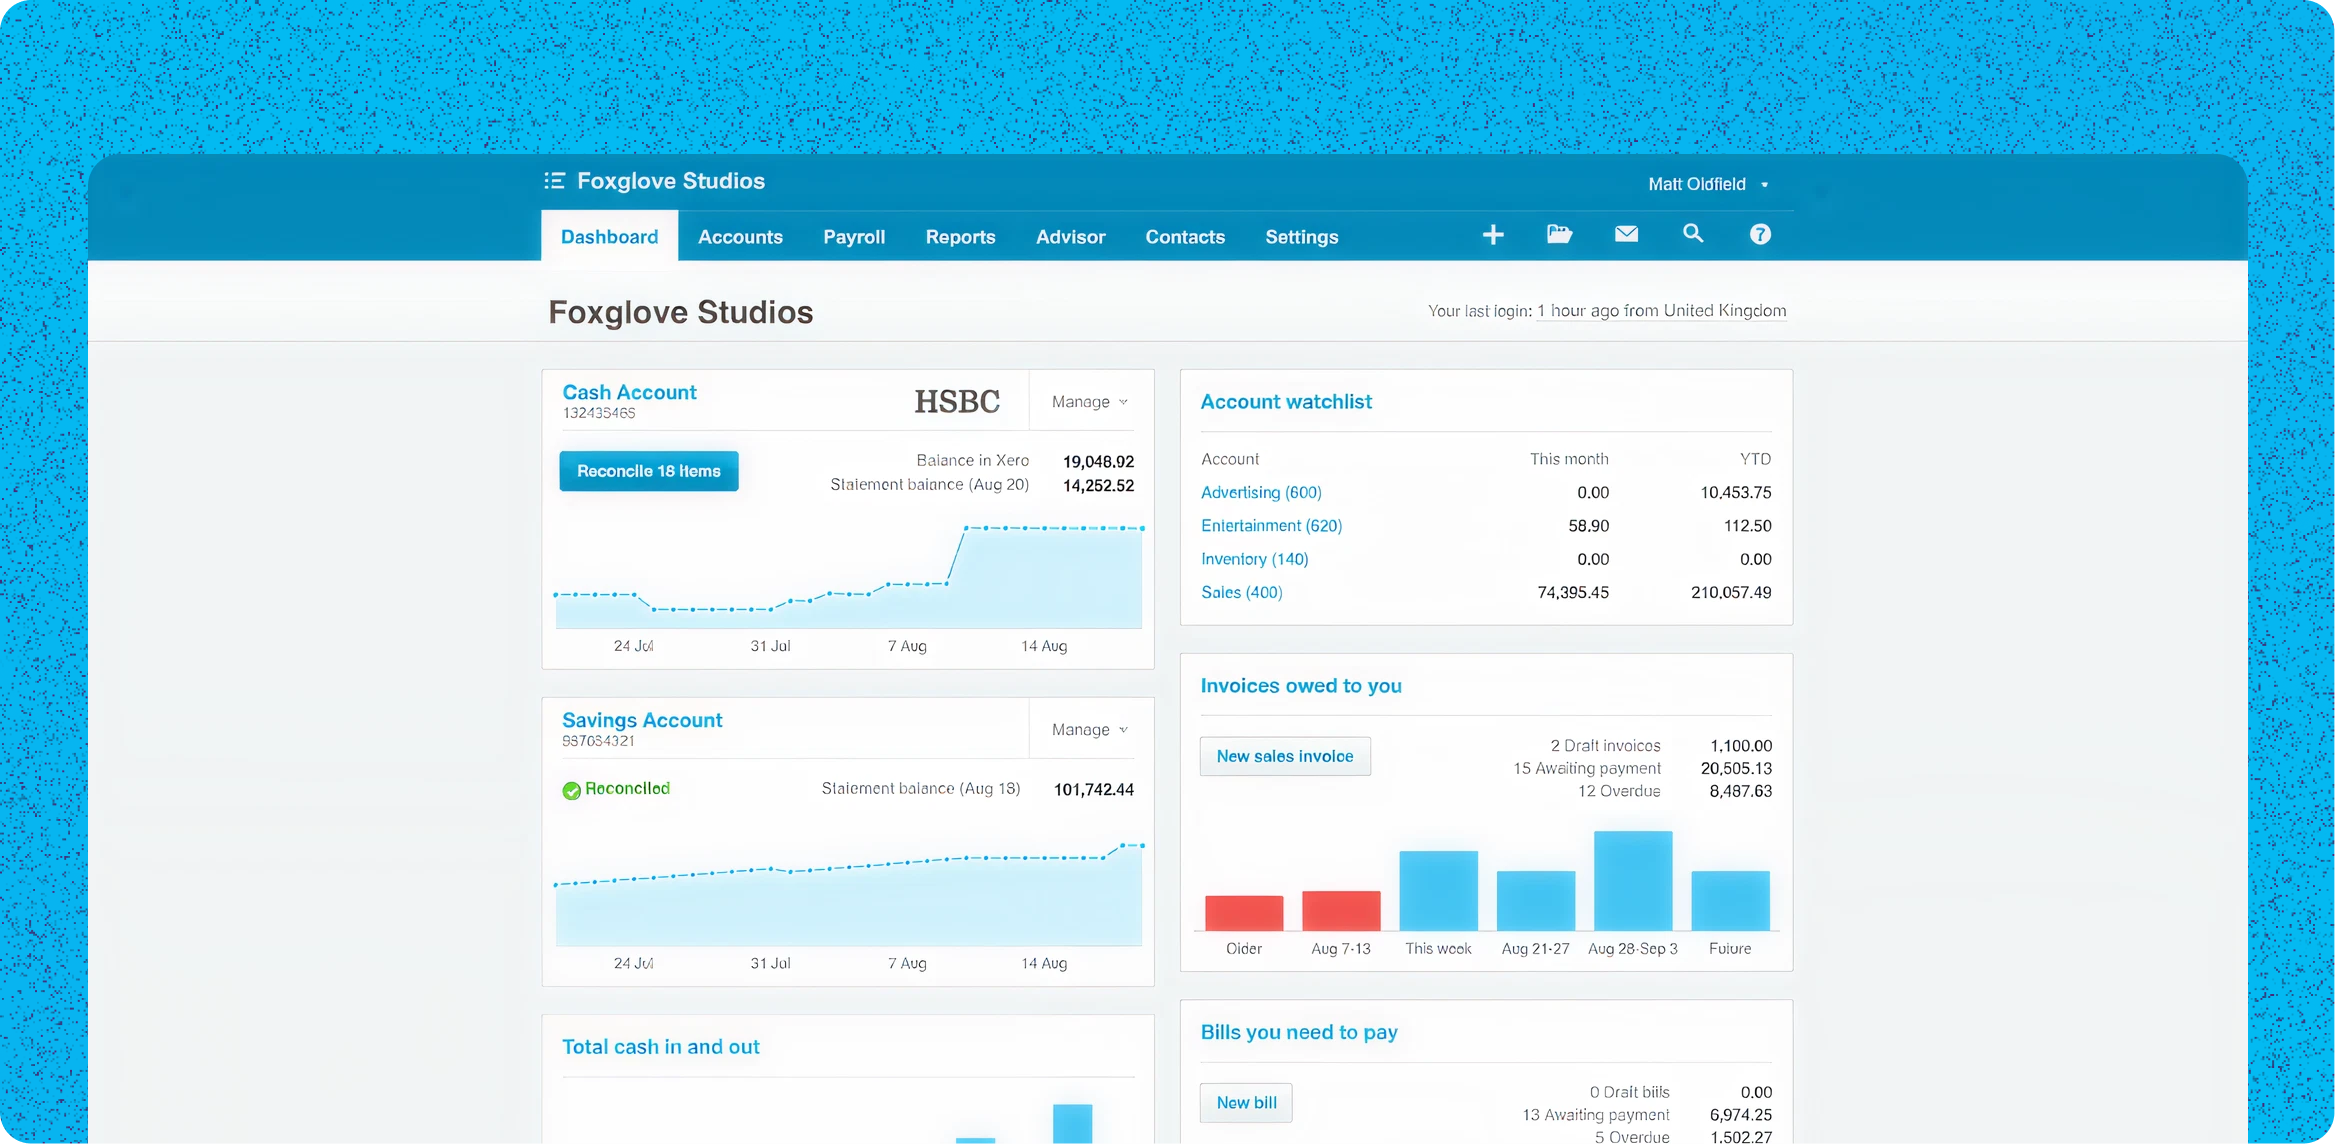This screenshot has width=2335, height=1144.
Task: Switch to the Payroll tab
Action: coord(854,237)
